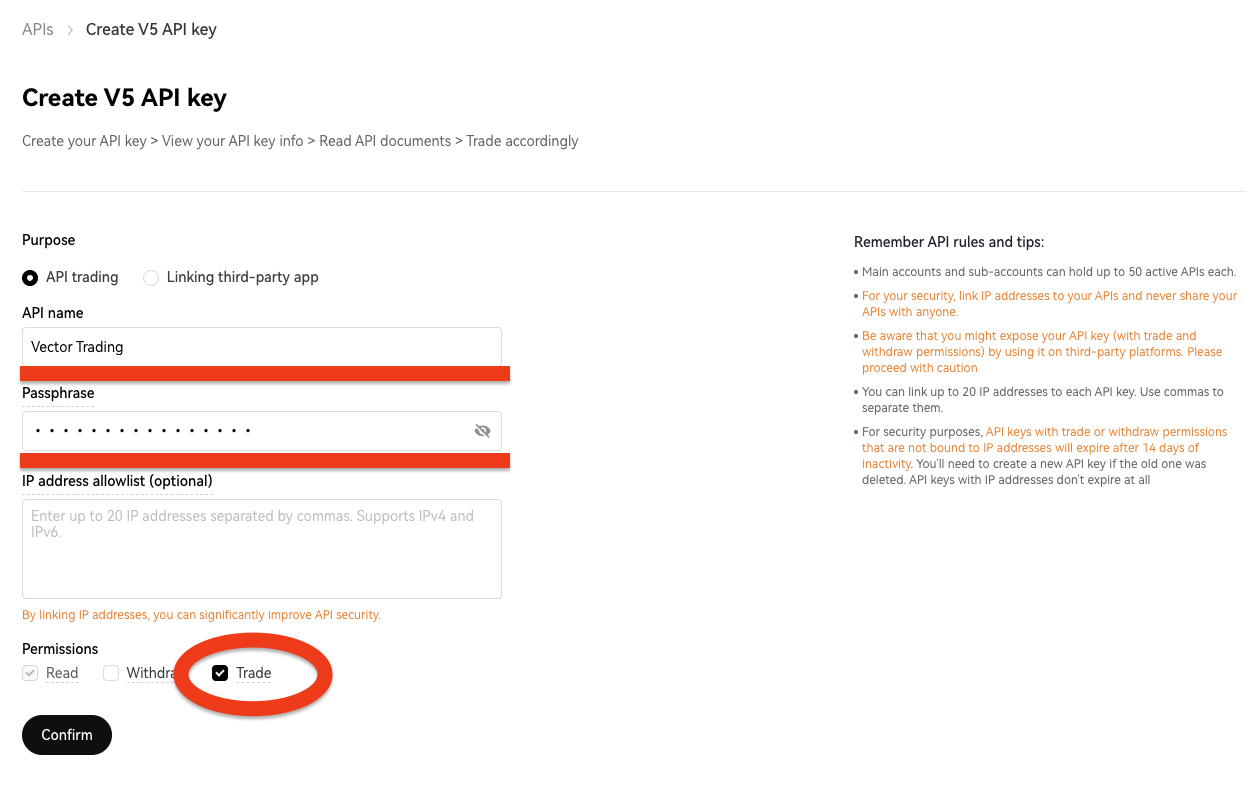Click the breadcrumb chevron separator

tap(70, 30)
